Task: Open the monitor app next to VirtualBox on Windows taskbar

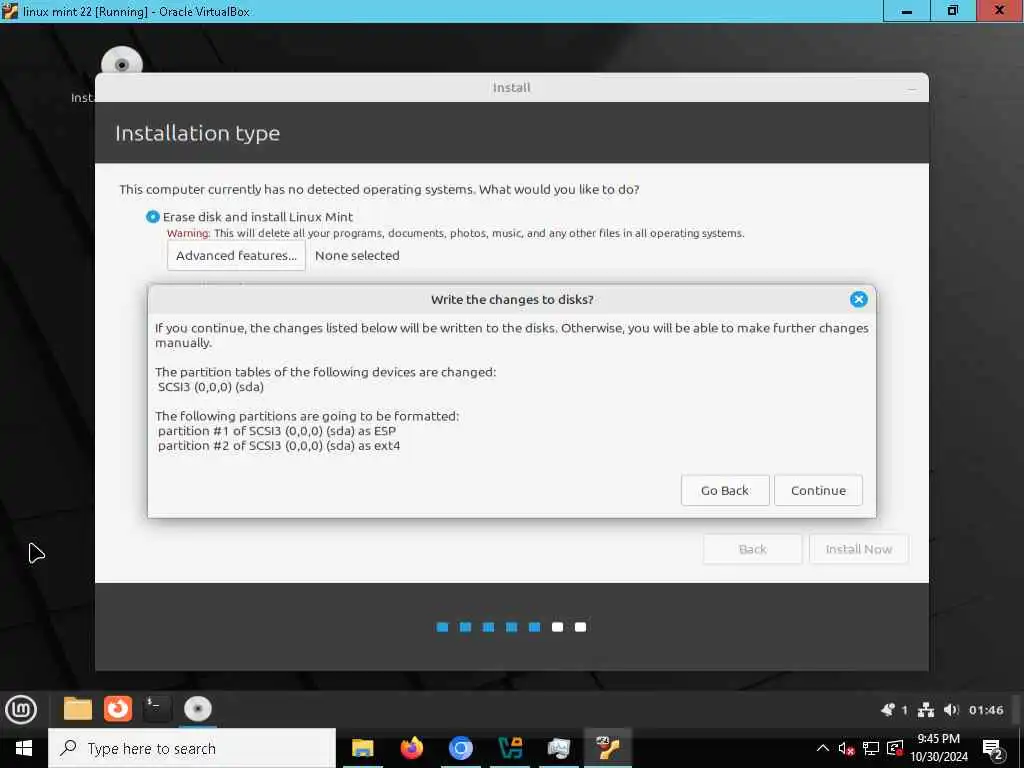Action: click(559, 748)
